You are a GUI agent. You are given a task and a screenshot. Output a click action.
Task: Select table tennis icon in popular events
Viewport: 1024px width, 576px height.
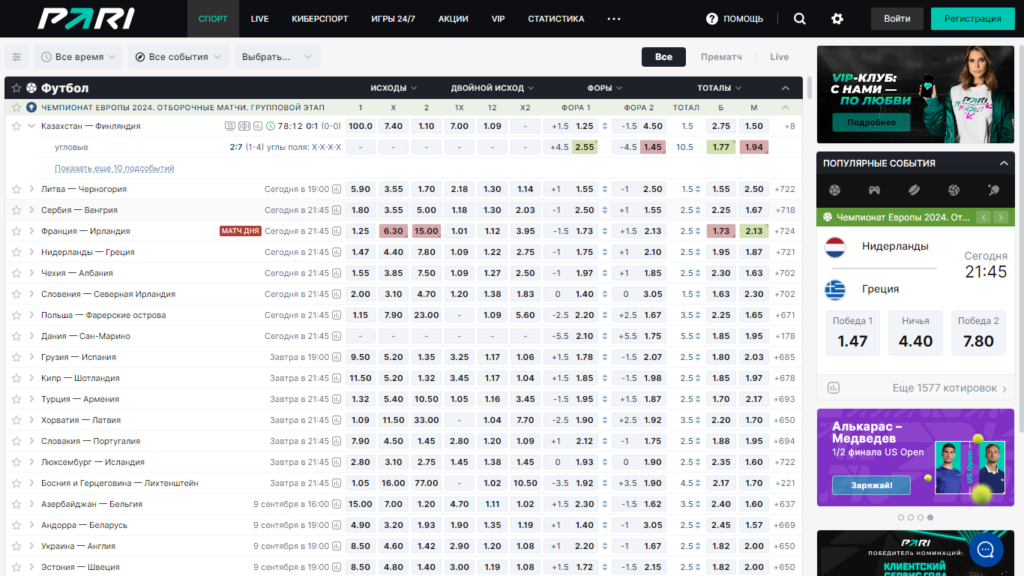[x=993, y=190]
